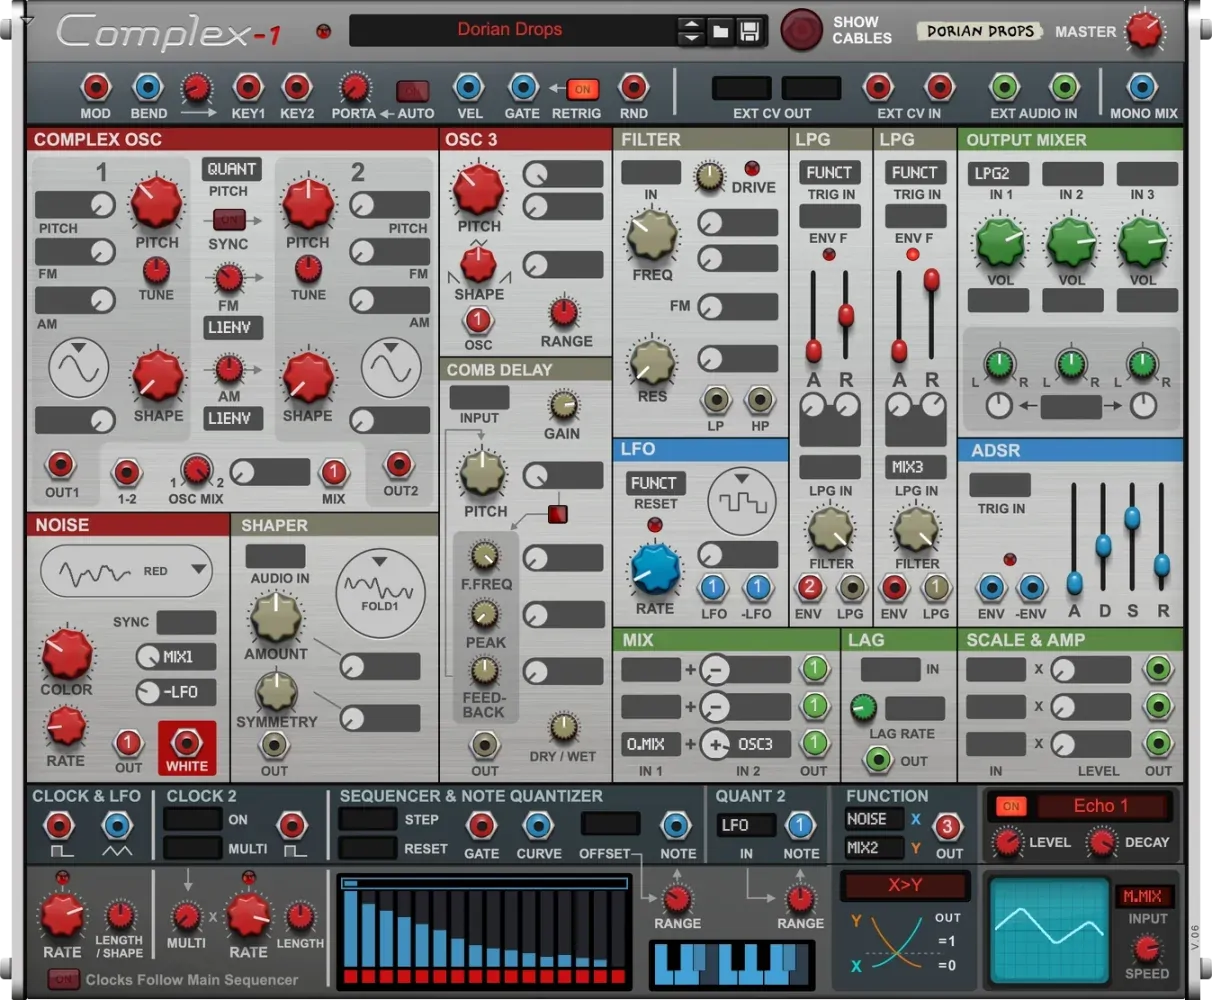Click the save patch floppy disk icon
The image size is (1212, 1000).
[750, 32]
